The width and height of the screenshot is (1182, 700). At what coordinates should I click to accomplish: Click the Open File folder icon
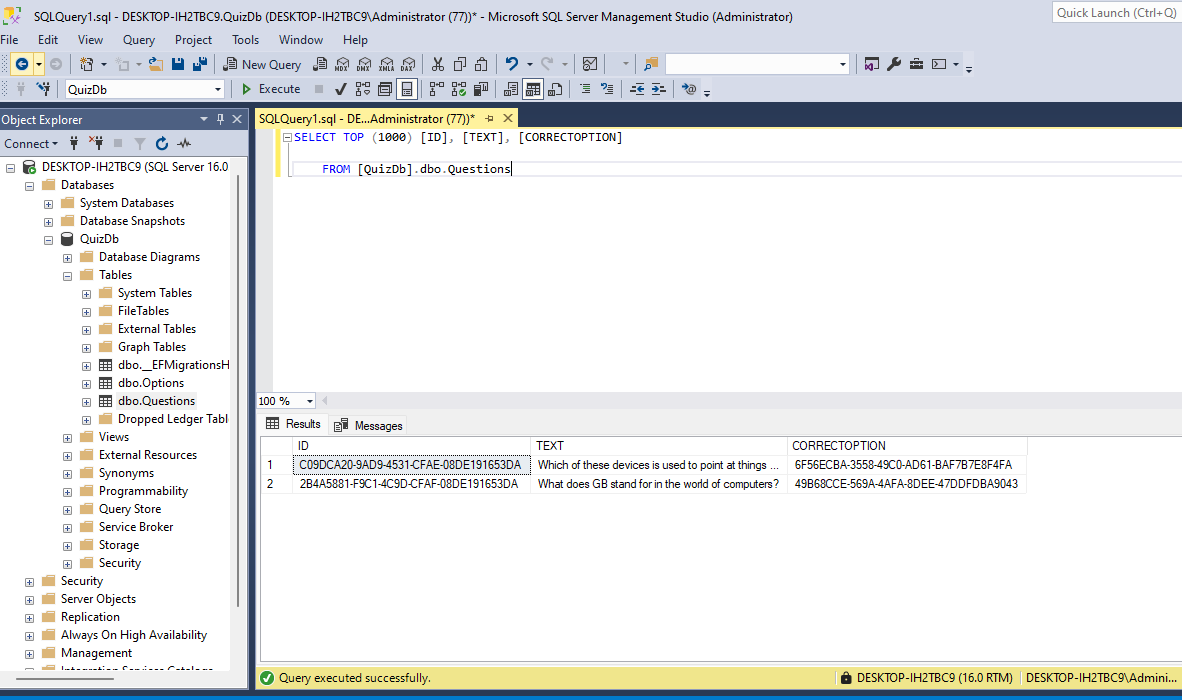pyautogui.click(x=155, y=64)
